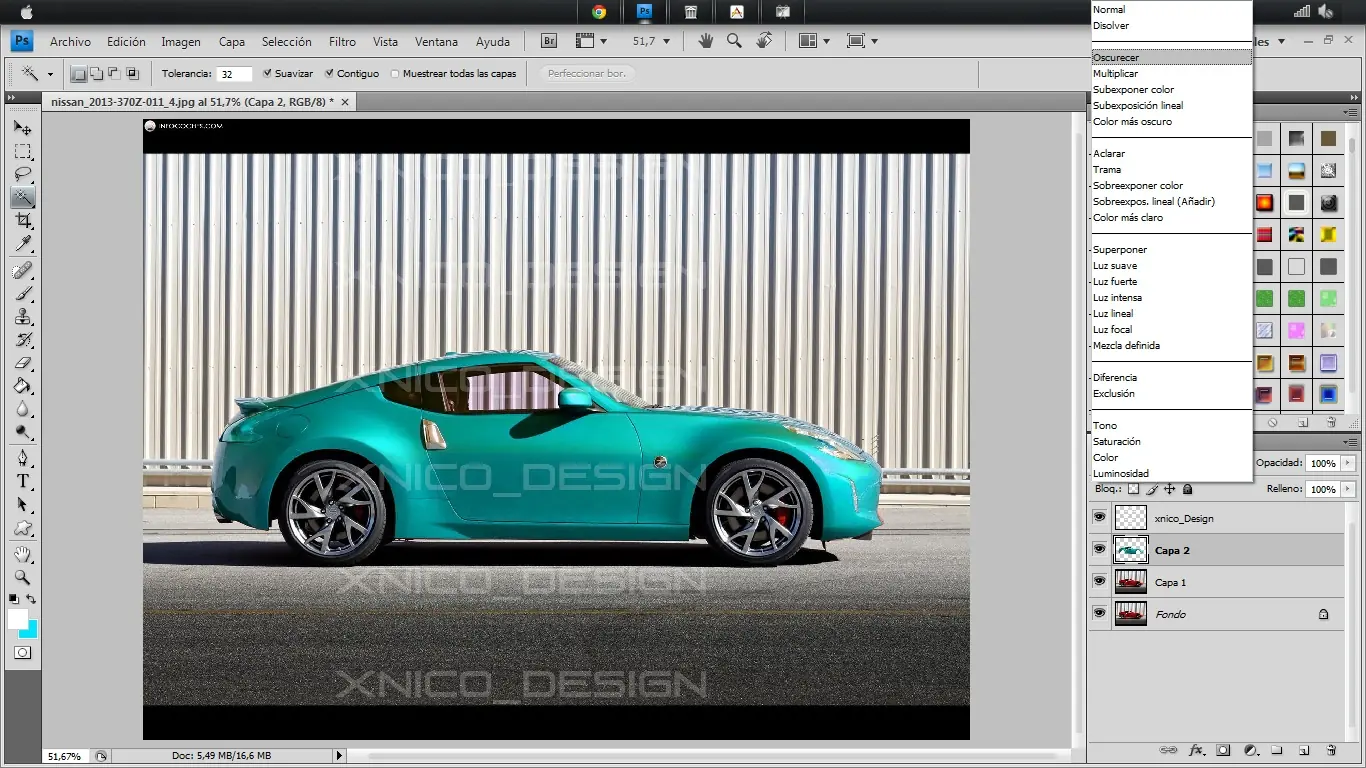This screenshot has height=768, width=1366.
Task: Toggle the Contiguo checkbox
Action: tap(328, 73)
